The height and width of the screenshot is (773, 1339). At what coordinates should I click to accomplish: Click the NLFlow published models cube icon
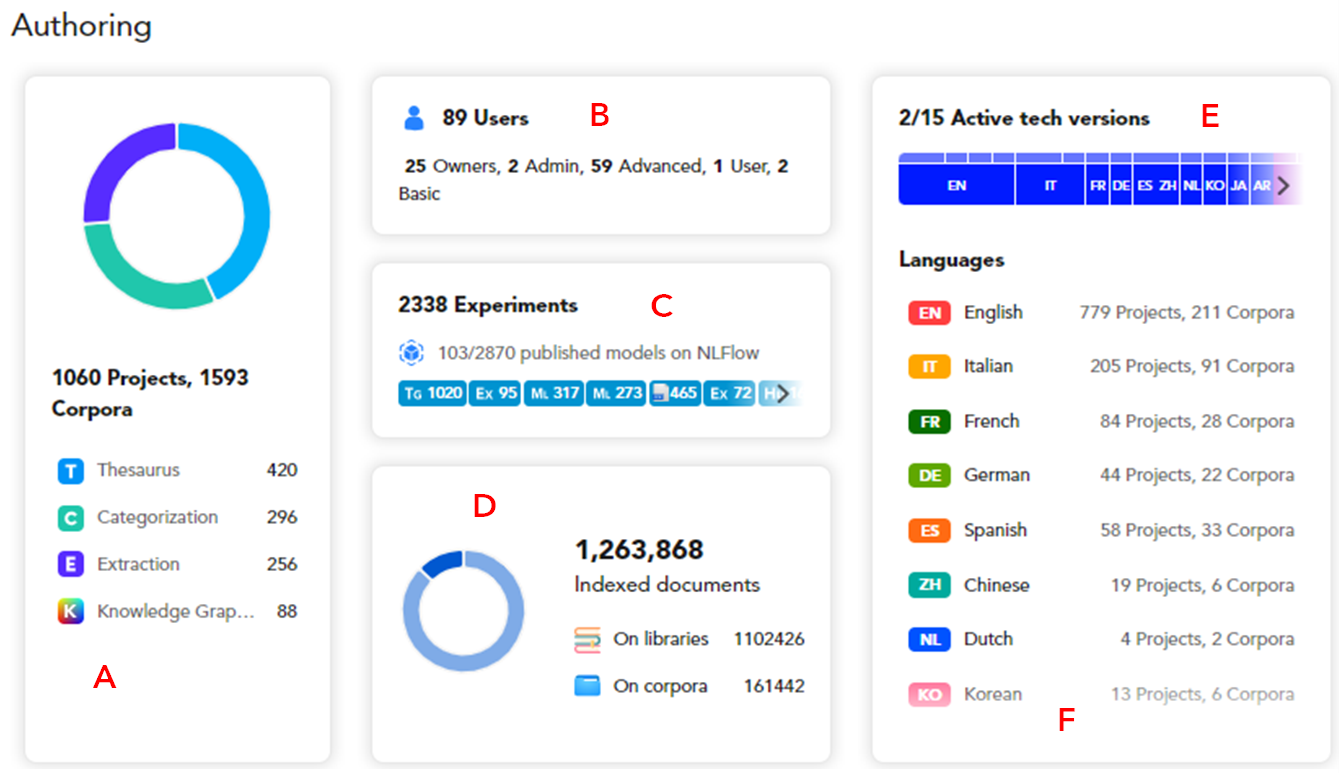pyautogui.click(x=411, y=353)
